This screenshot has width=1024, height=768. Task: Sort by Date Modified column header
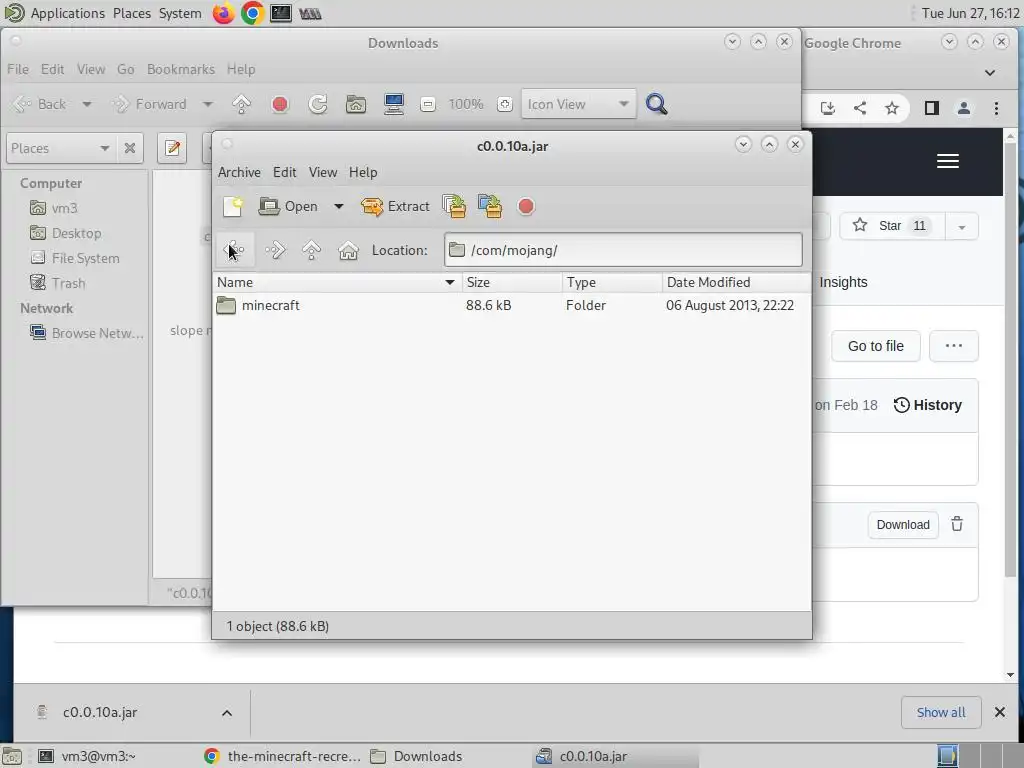[736, 282]
